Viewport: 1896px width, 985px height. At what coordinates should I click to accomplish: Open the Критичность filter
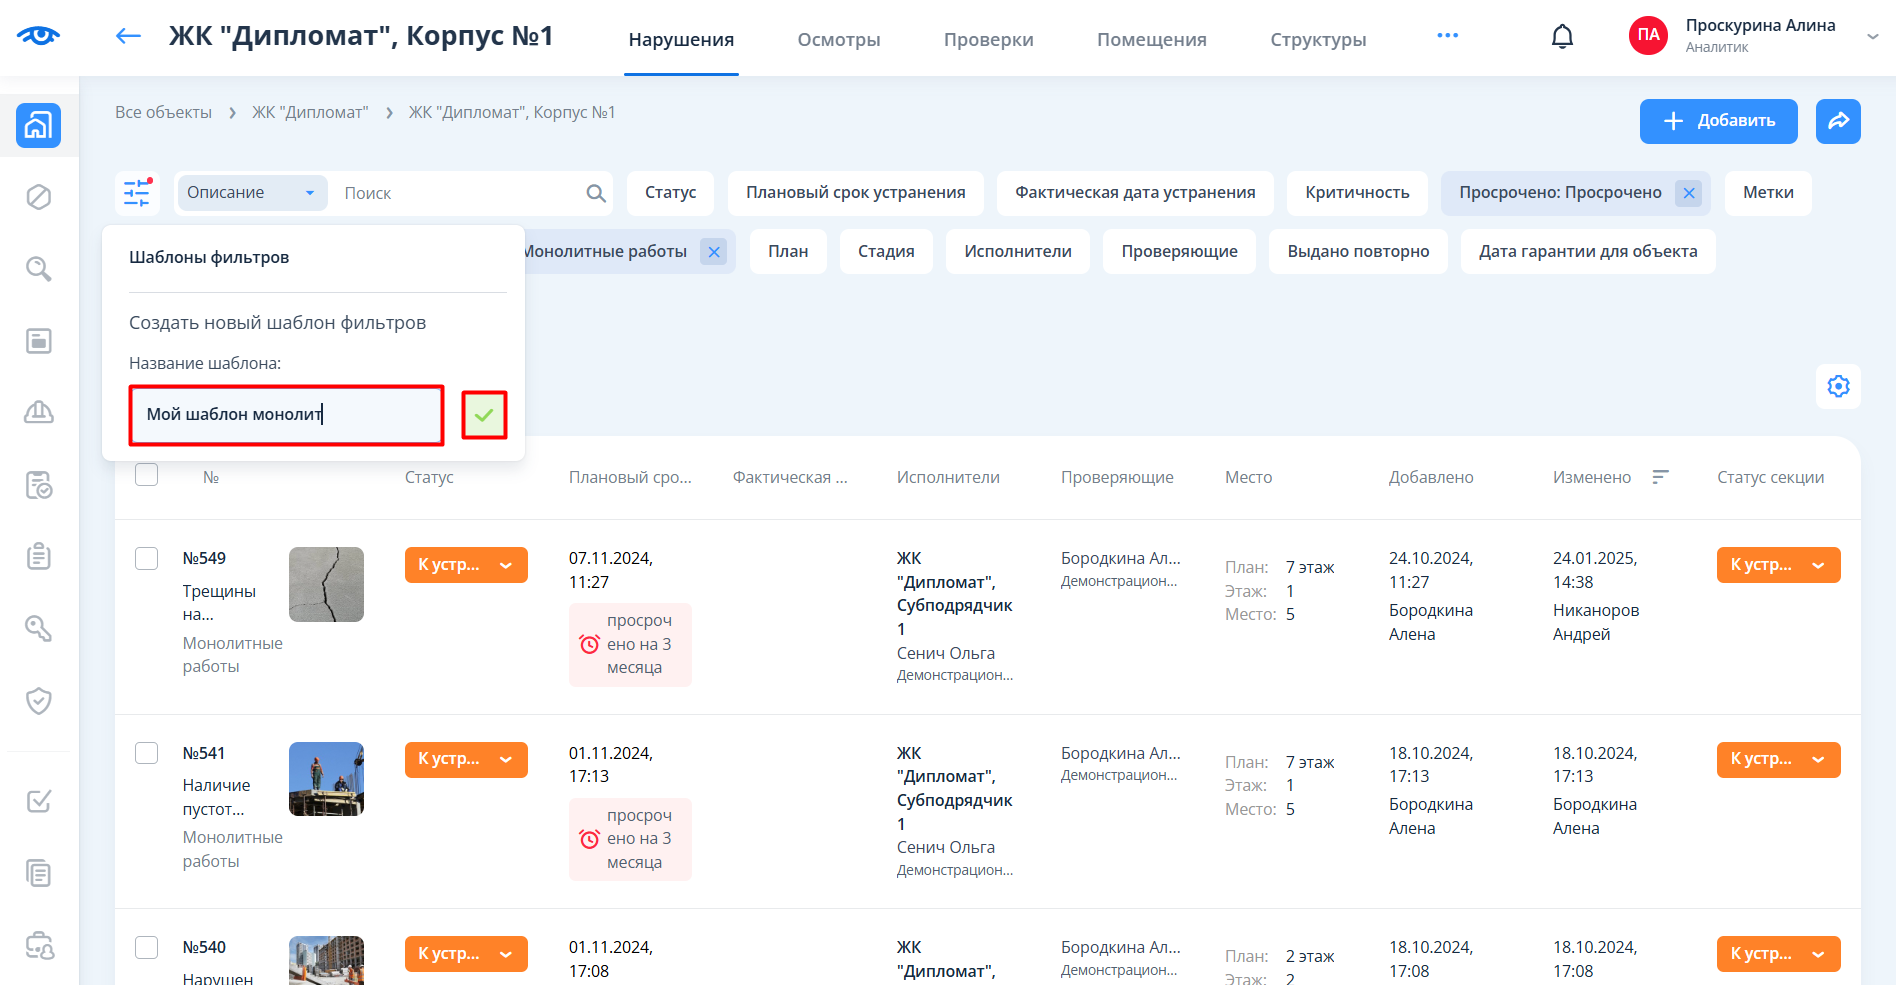coord(1357,193)
